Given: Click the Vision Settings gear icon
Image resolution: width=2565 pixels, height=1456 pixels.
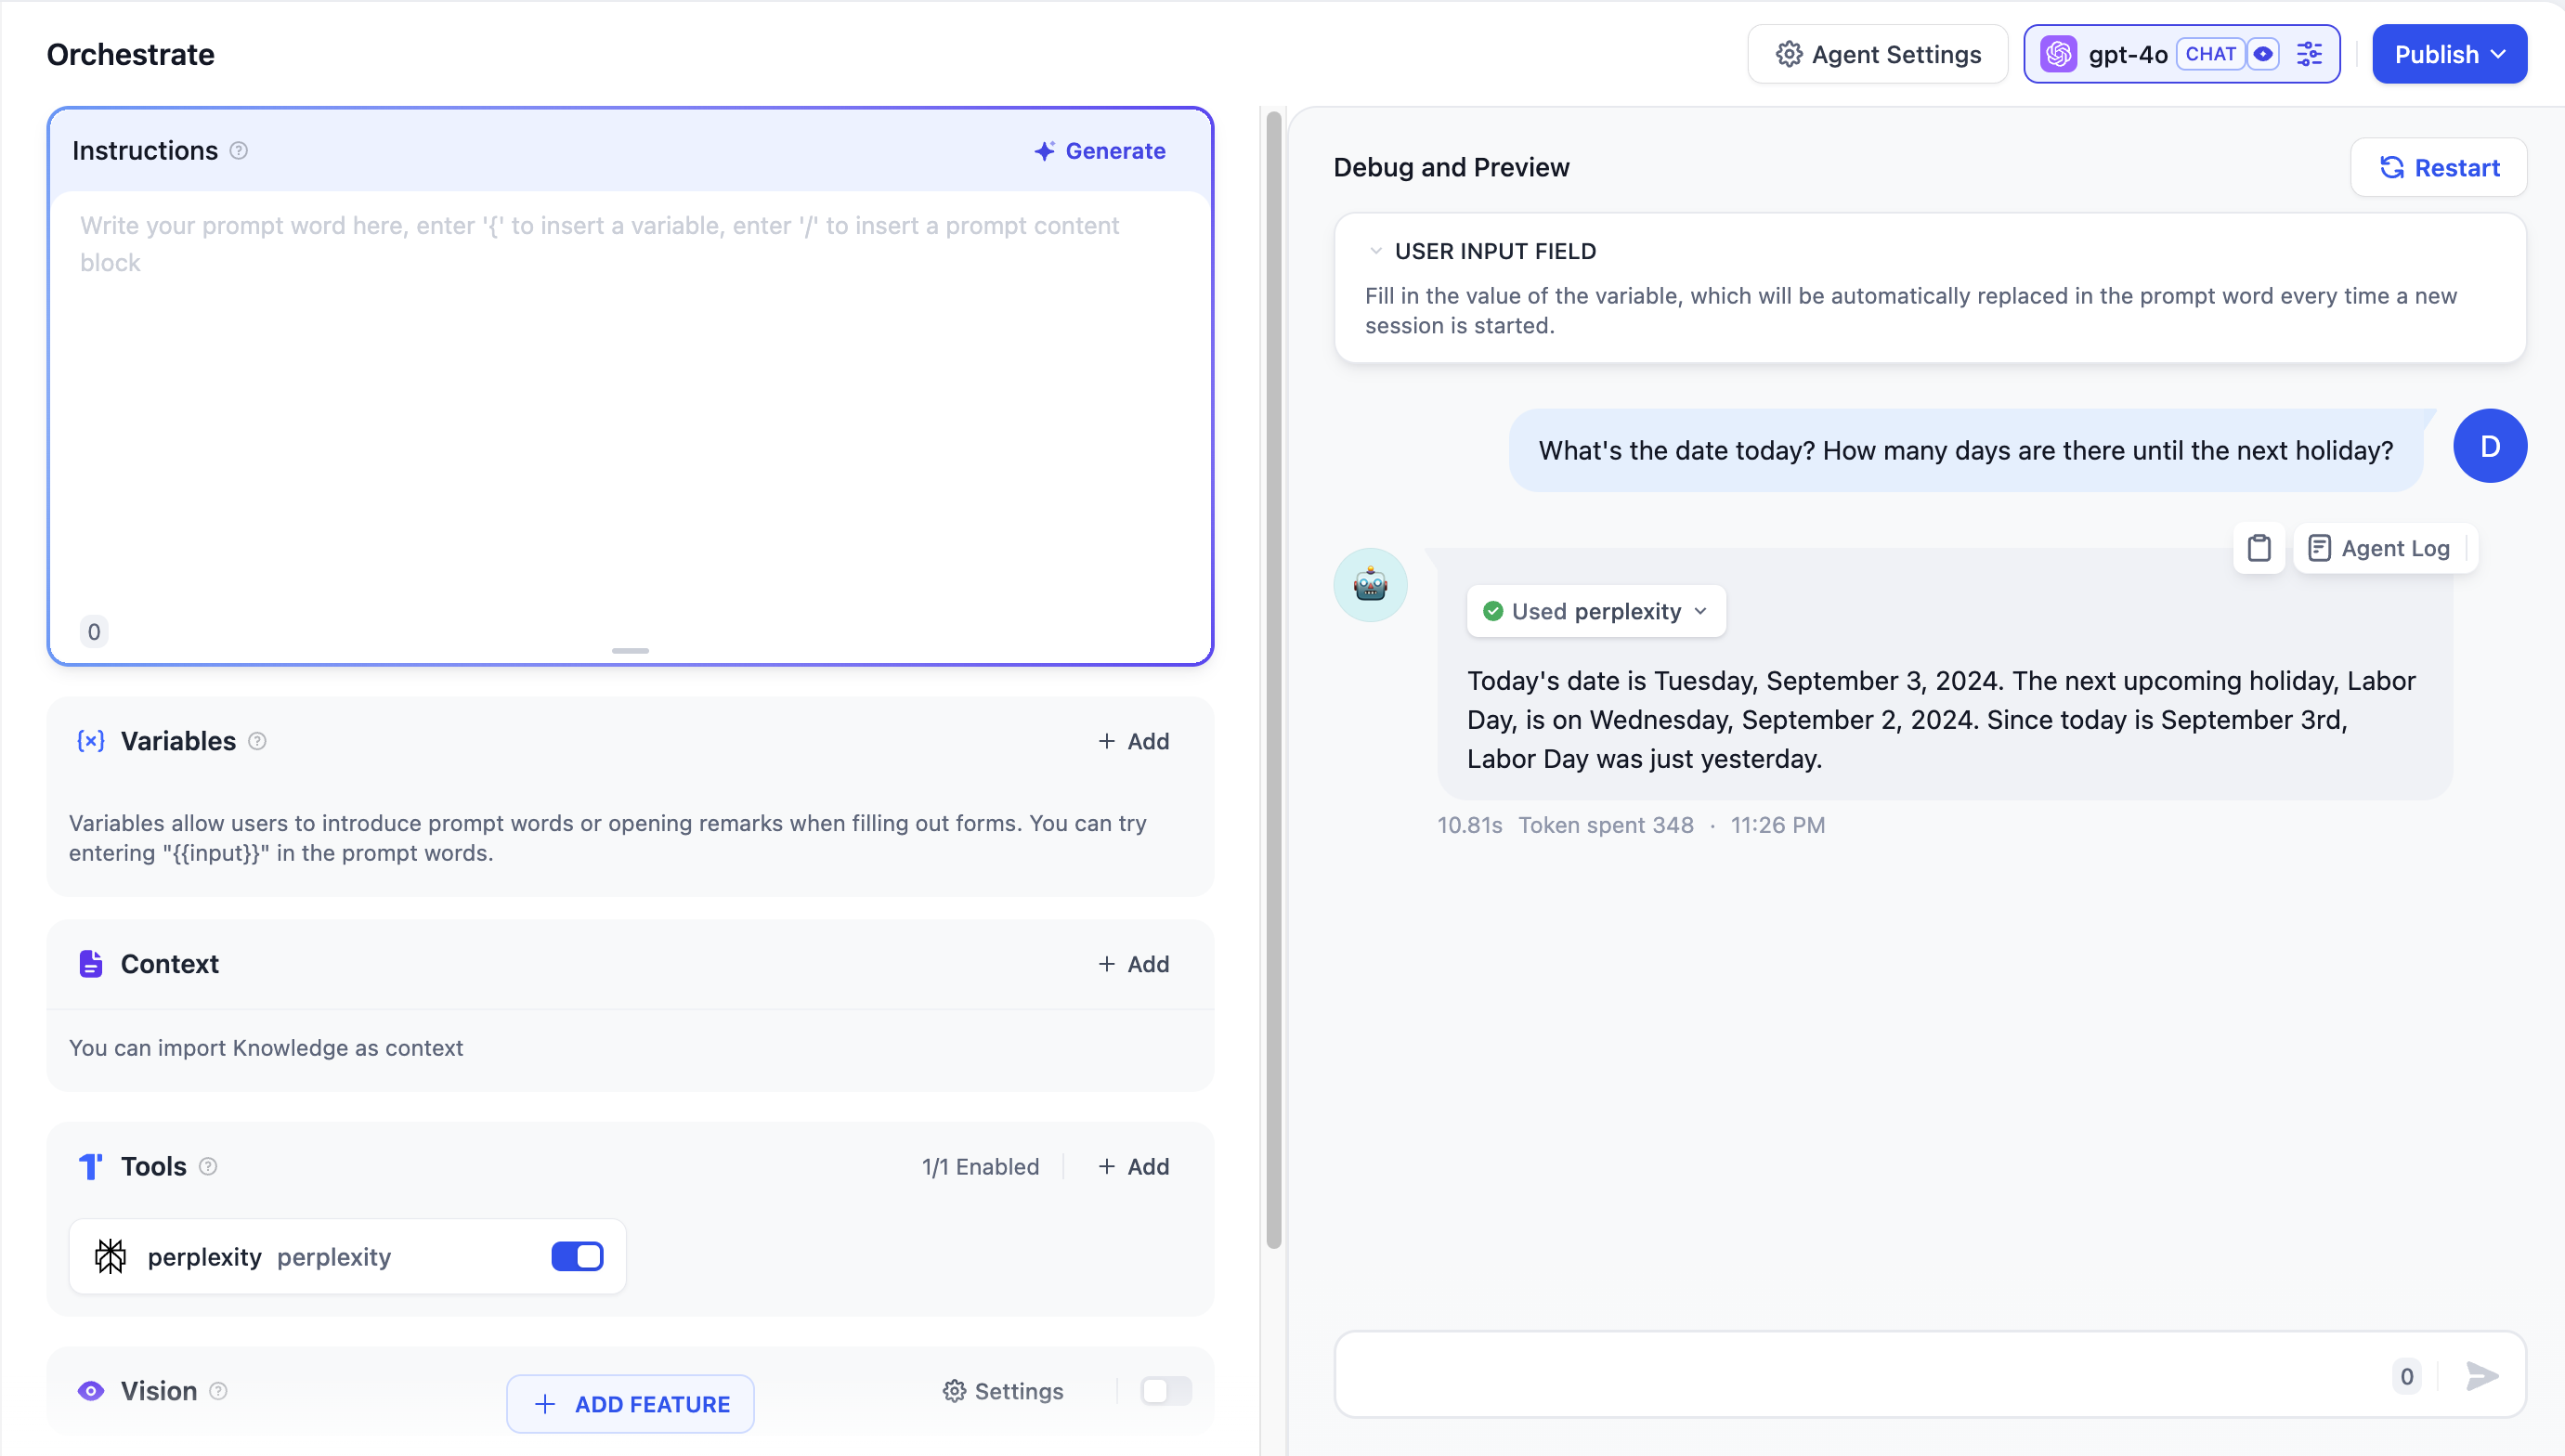Looking at the screenshot, I should 954,1391.
